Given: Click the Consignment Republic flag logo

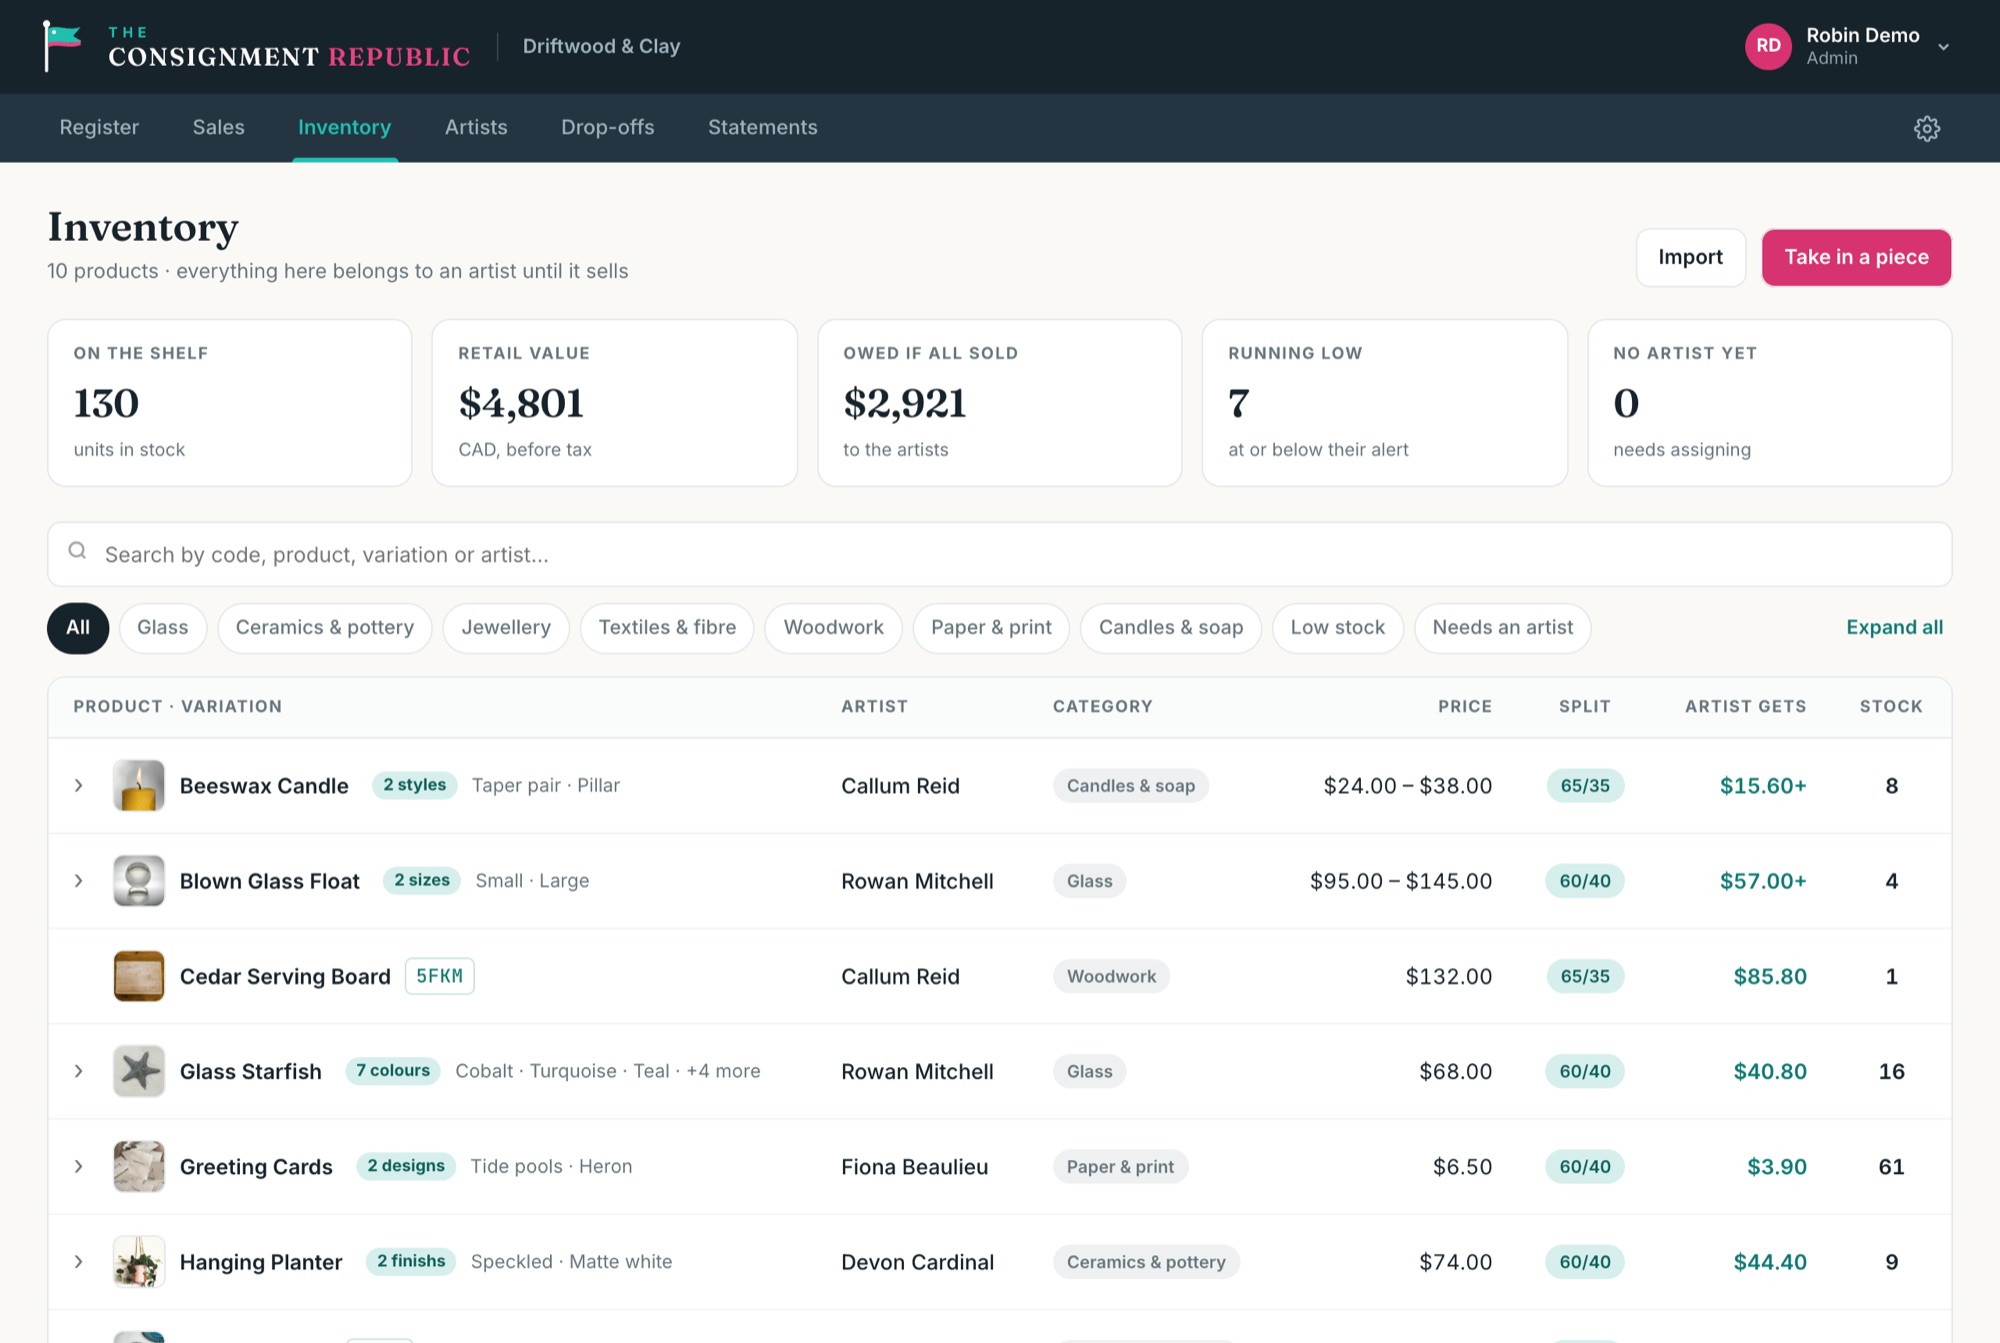Looking at the screenshot, I should 62,46.
